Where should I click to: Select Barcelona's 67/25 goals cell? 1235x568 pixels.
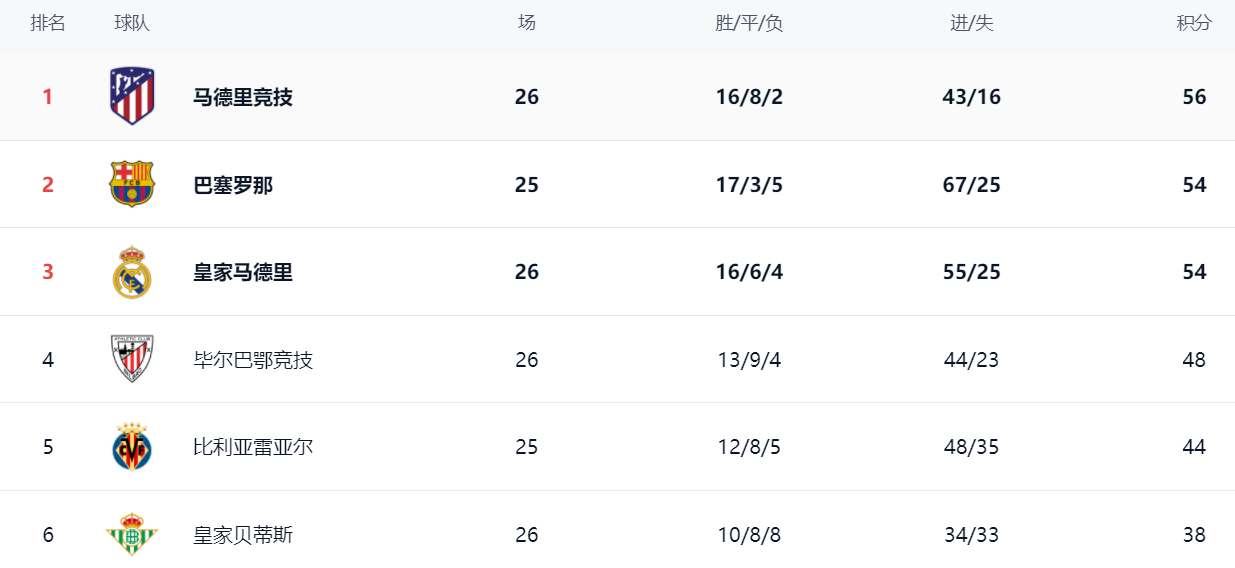(971, 185)
